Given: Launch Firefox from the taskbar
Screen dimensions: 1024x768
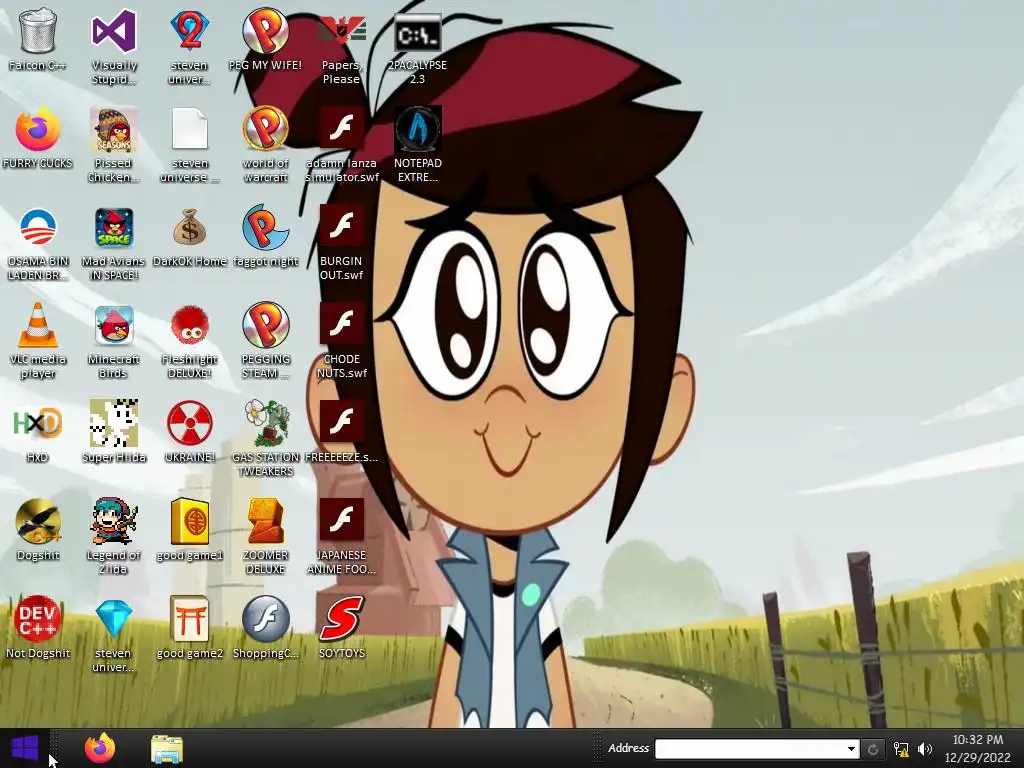Looking at the screenshot, I should coord(100,748).
